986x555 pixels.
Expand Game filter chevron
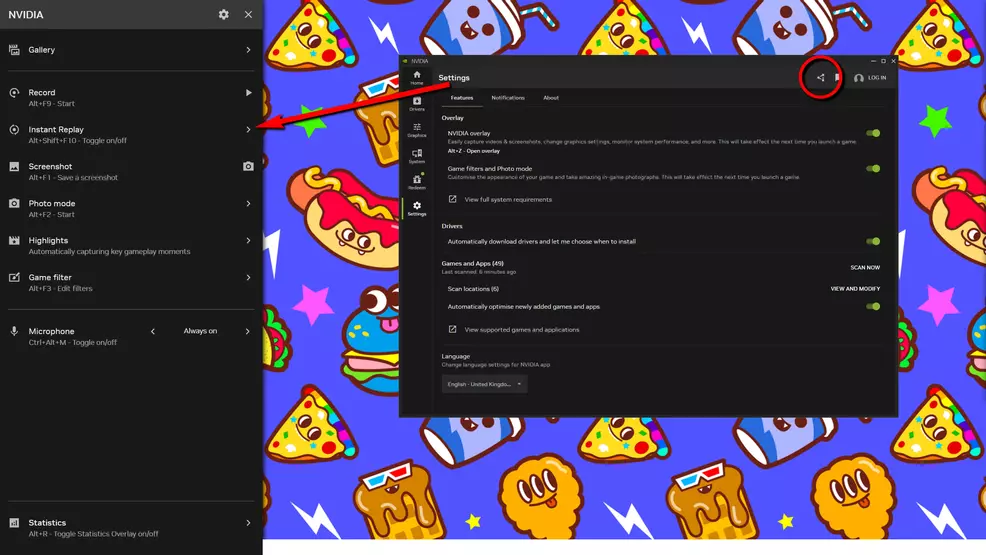[248, 277]
